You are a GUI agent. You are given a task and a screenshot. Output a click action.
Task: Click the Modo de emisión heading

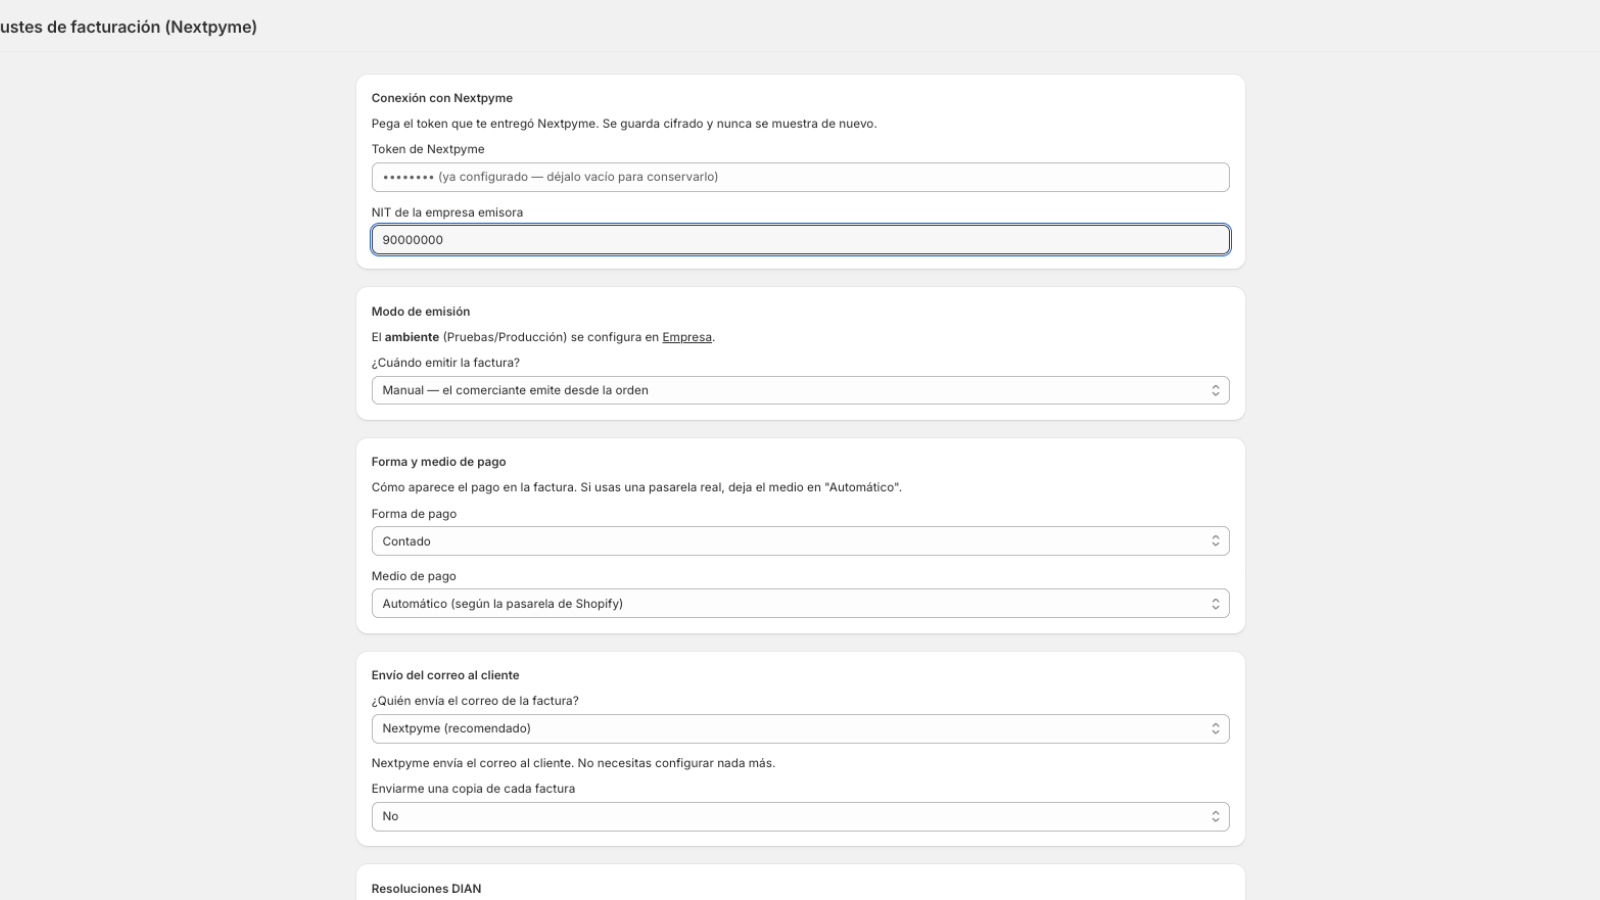click(x=421, y=312)
